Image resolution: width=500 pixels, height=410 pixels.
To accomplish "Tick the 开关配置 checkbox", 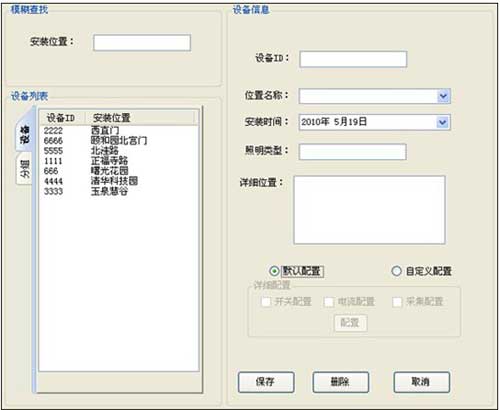I will click(x=266, y=302).
